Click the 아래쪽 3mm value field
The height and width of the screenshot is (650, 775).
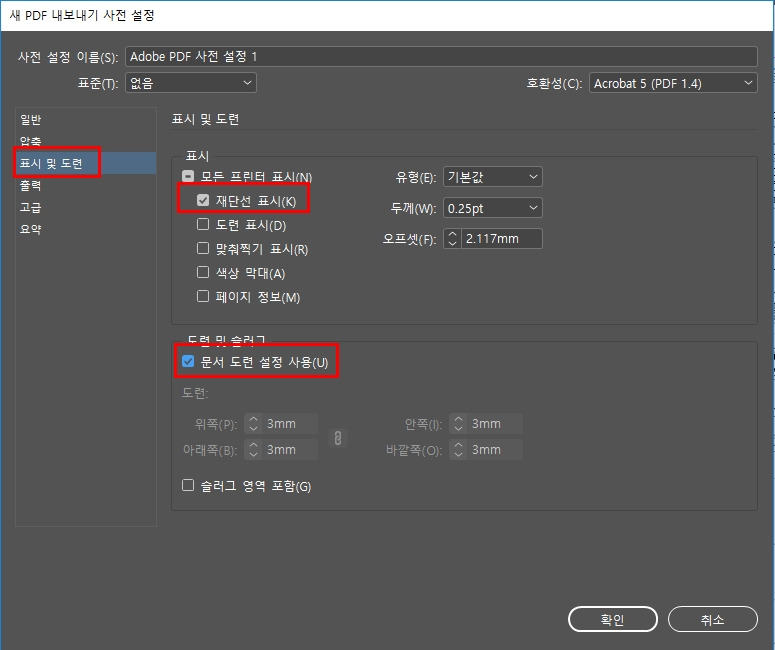290,450
